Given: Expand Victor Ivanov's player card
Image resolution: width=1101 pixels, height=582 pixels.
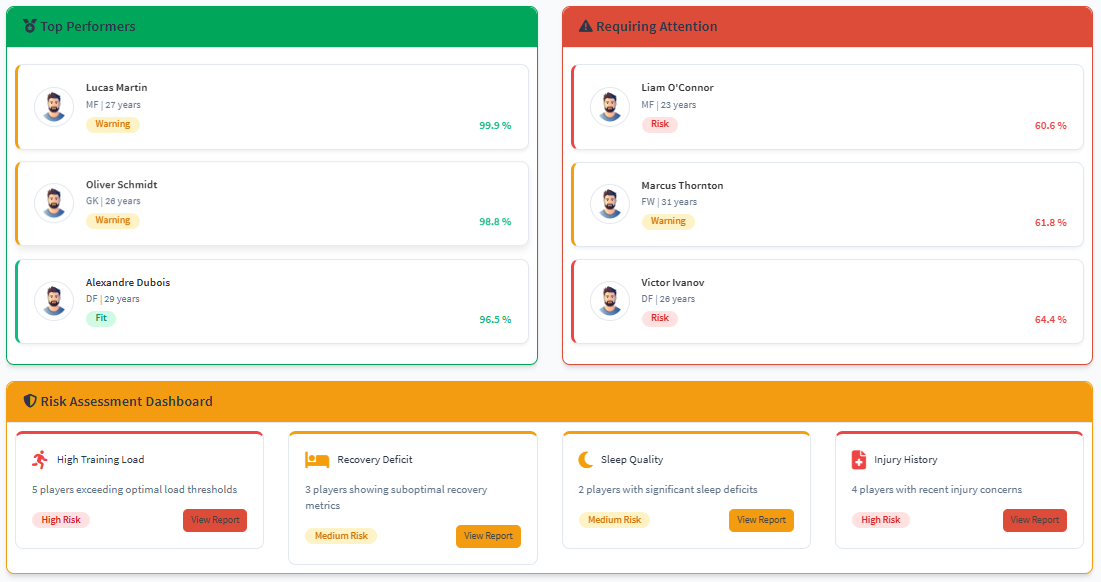Looking at the screenshot, I should click(828, 301).
